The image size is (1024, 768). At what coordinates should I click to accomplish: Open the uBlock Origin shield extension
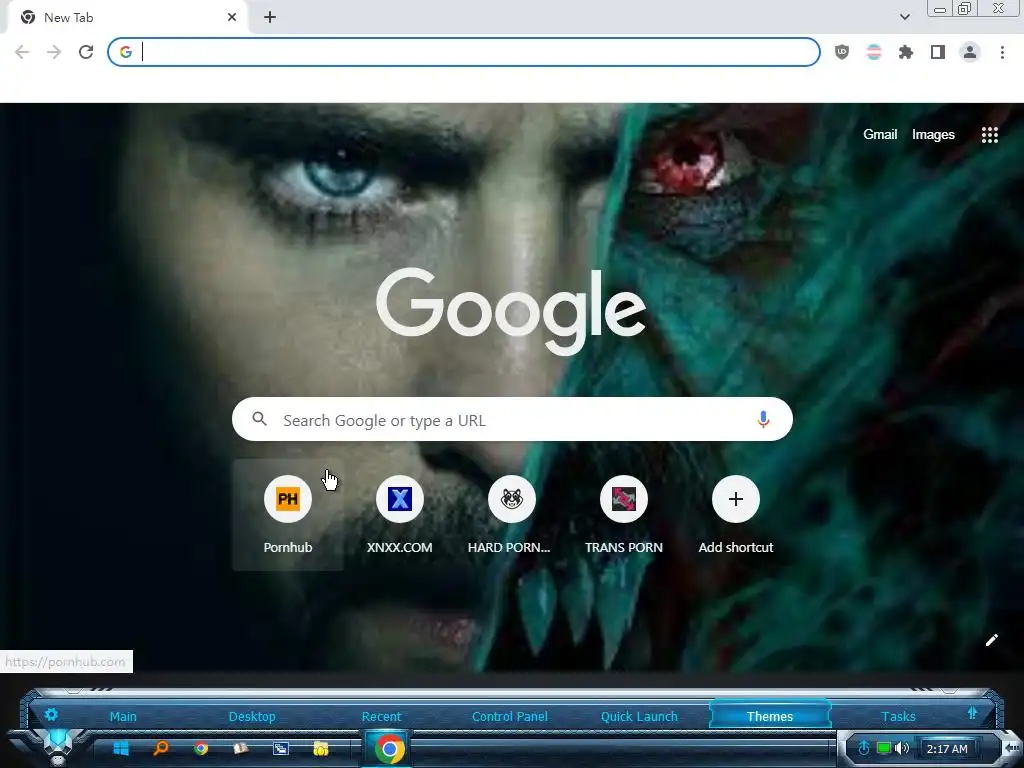[x=842, y=52]
